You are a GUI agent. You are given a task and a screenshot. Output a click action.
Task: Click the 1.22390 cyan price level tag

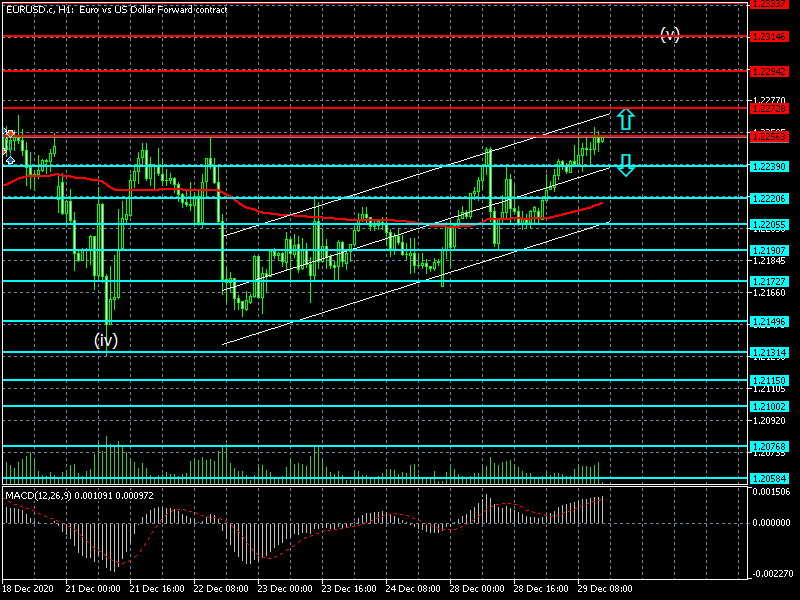point(769,166)
